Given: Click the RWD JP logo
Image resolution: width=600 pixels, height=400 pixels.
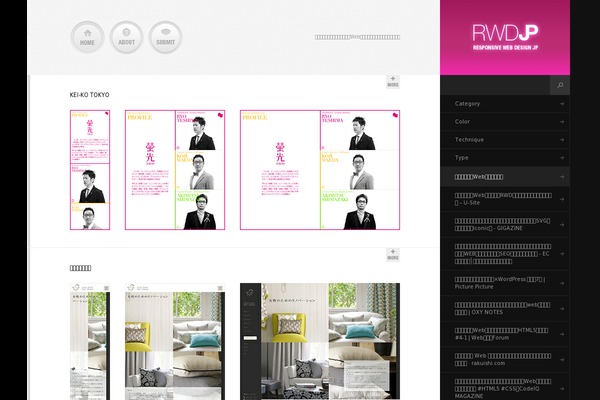Looking at the screenshot, I should tap(505, 37).
